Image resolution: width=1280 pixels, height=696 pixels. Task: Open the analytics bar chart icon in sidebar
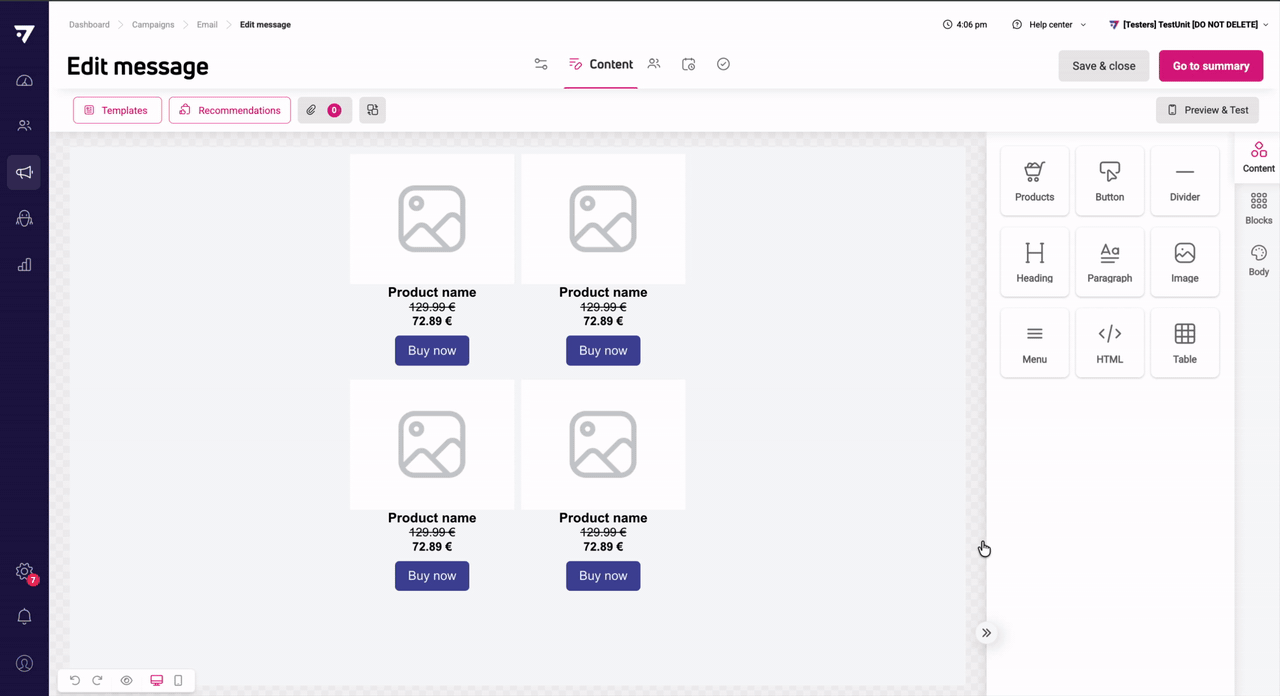click(24, 265)
